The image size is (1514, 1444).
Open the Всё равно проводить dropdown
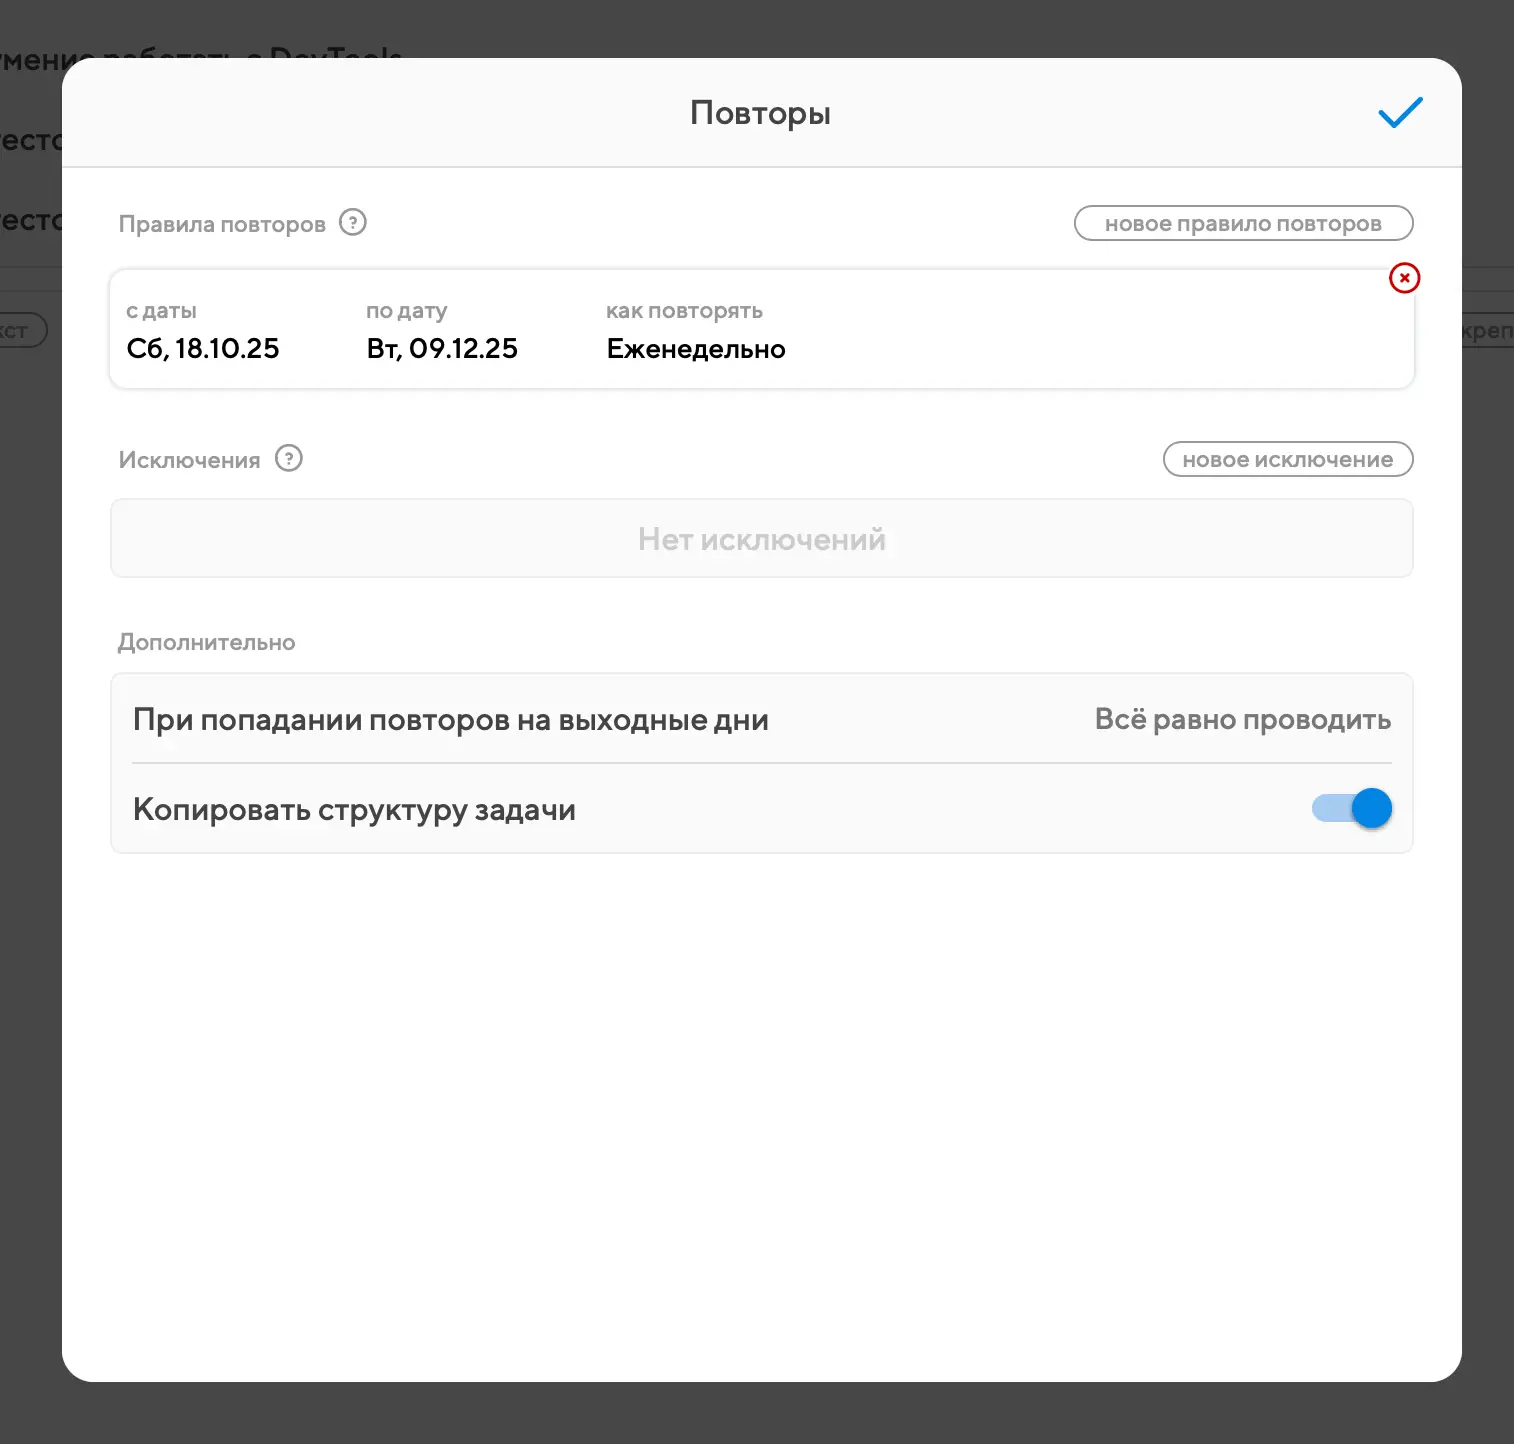click(x=1242, y=720)
